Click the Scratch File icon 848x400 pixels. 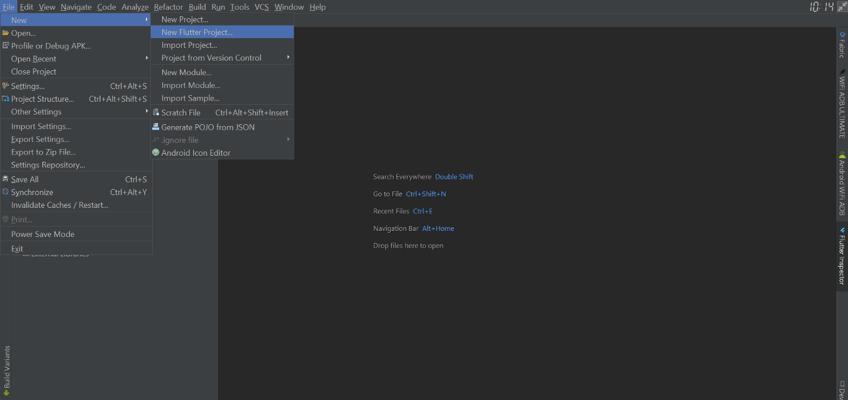[x=156, y=113]
